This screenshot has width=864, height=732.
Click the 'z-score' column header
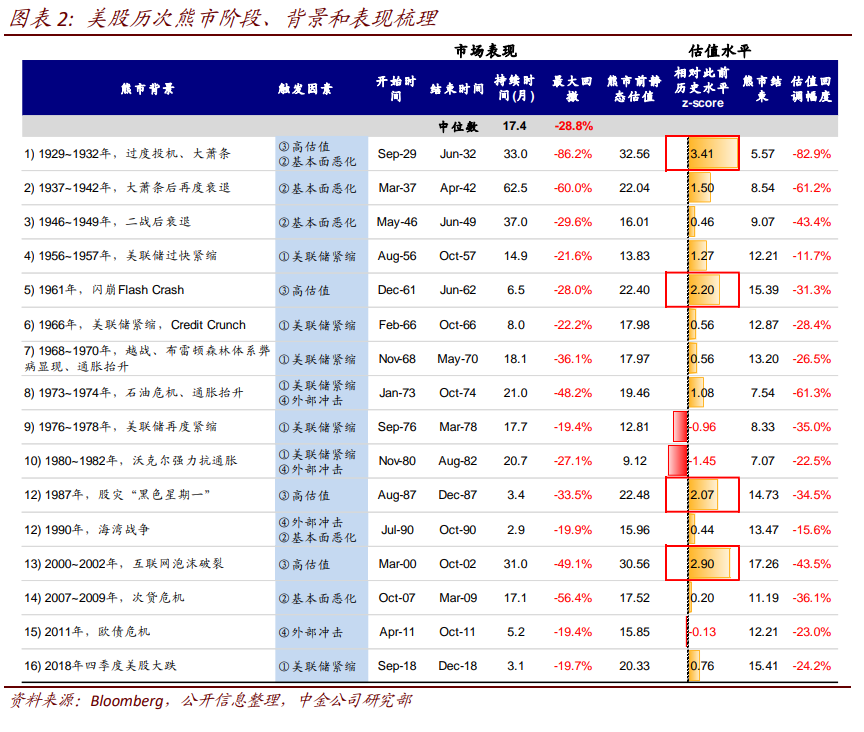pyautogui.click(x=703, y=88)
